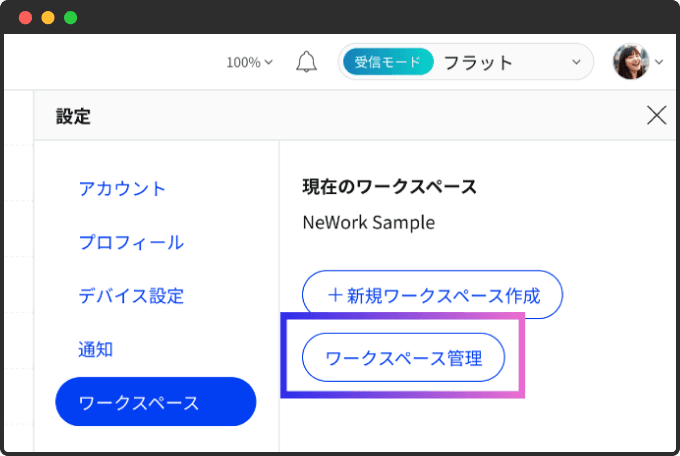This screenshot has height=456, width=680.
Task: Click the user profile avatar photo
Action: point(631,62)
